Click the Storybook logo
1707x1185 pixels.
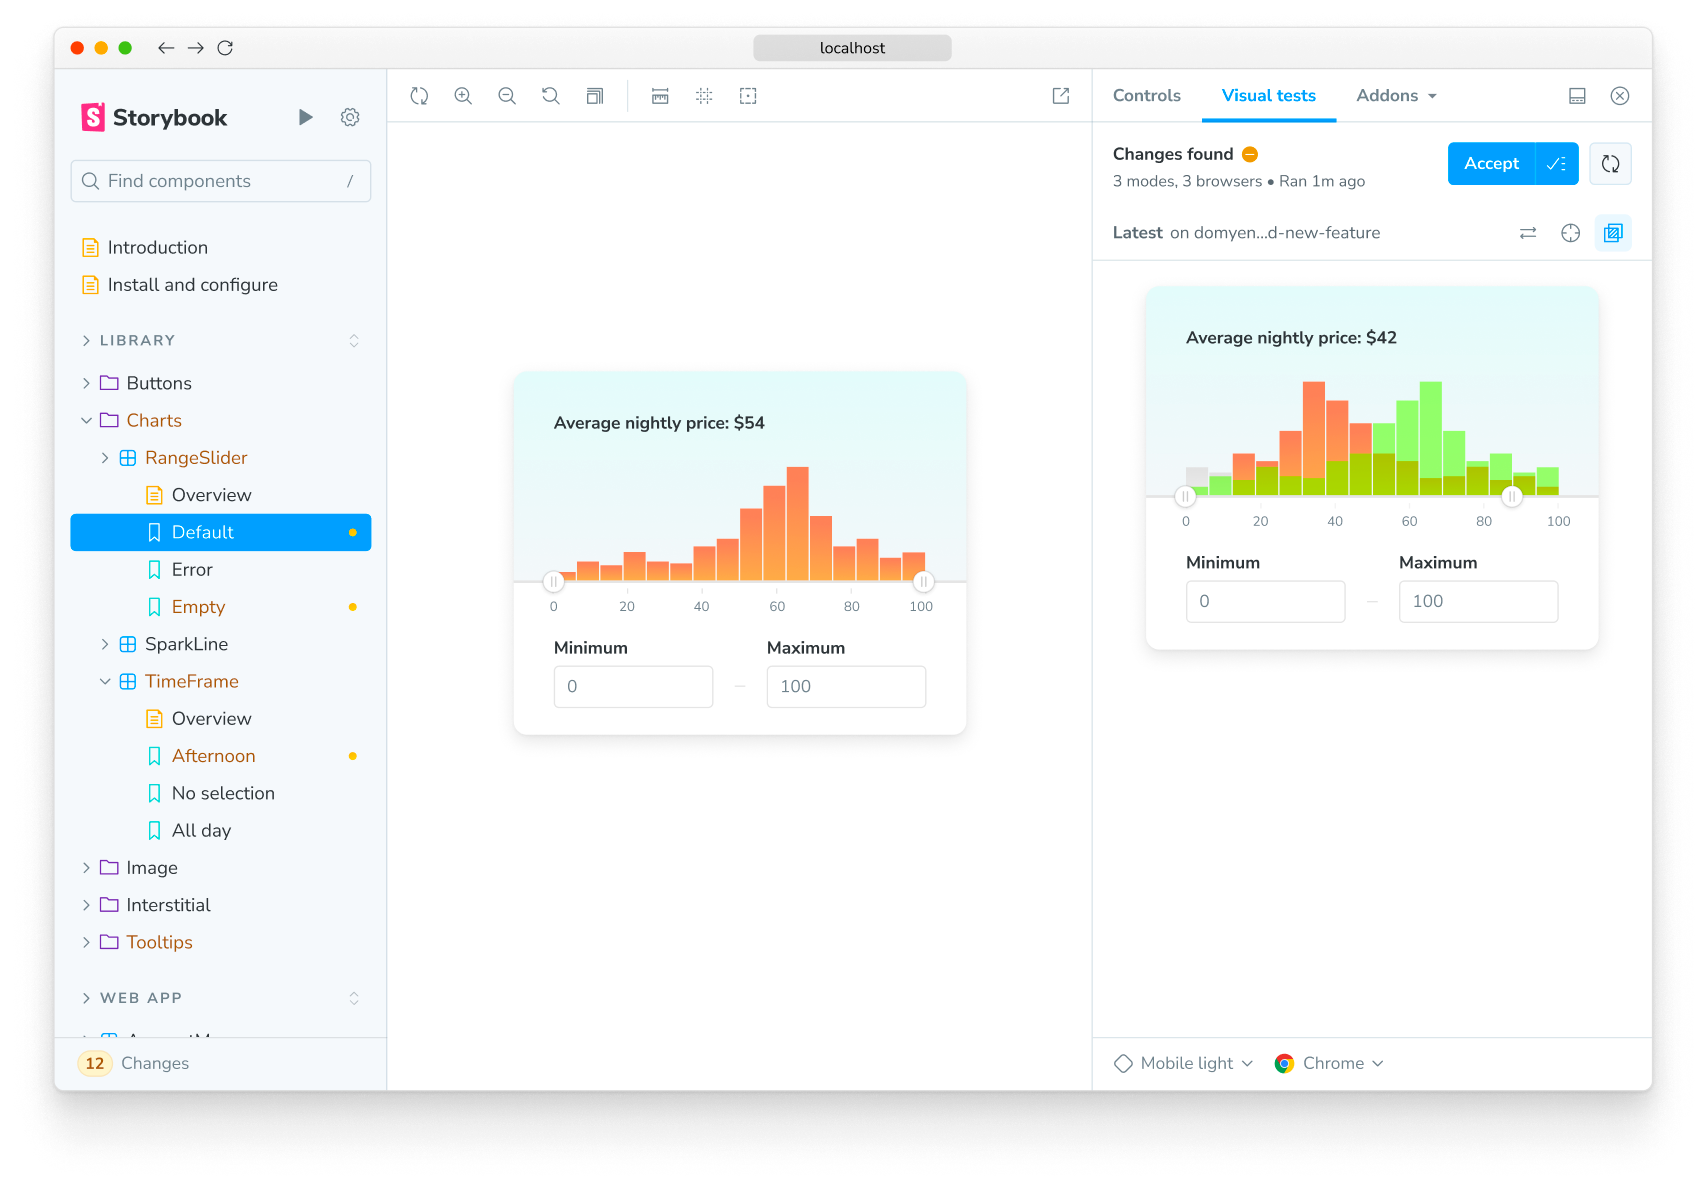click(x=154, y=118)
